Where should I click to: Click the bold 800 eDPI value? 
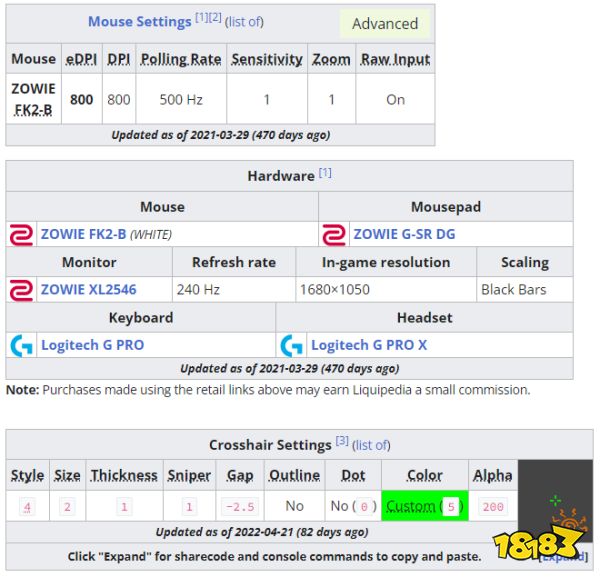coord(82,100)
